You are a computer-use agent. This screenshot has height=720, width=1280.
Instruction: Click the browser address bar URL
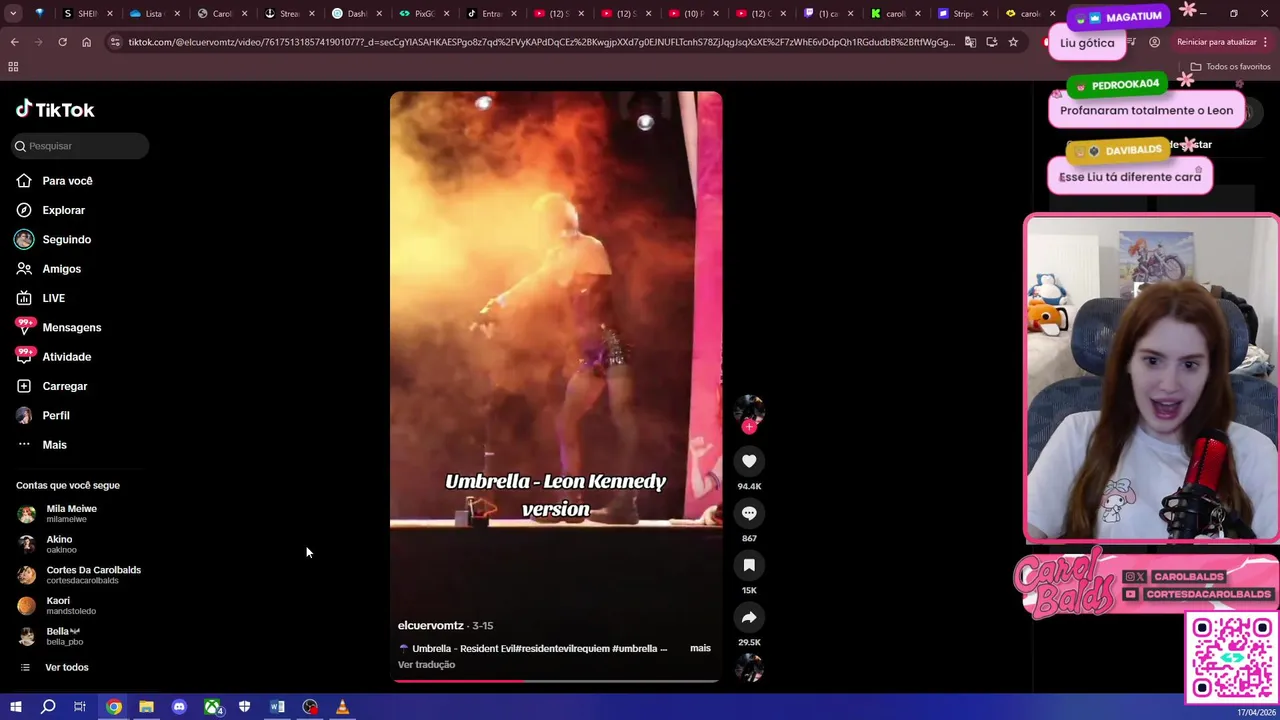coord(541,42)
